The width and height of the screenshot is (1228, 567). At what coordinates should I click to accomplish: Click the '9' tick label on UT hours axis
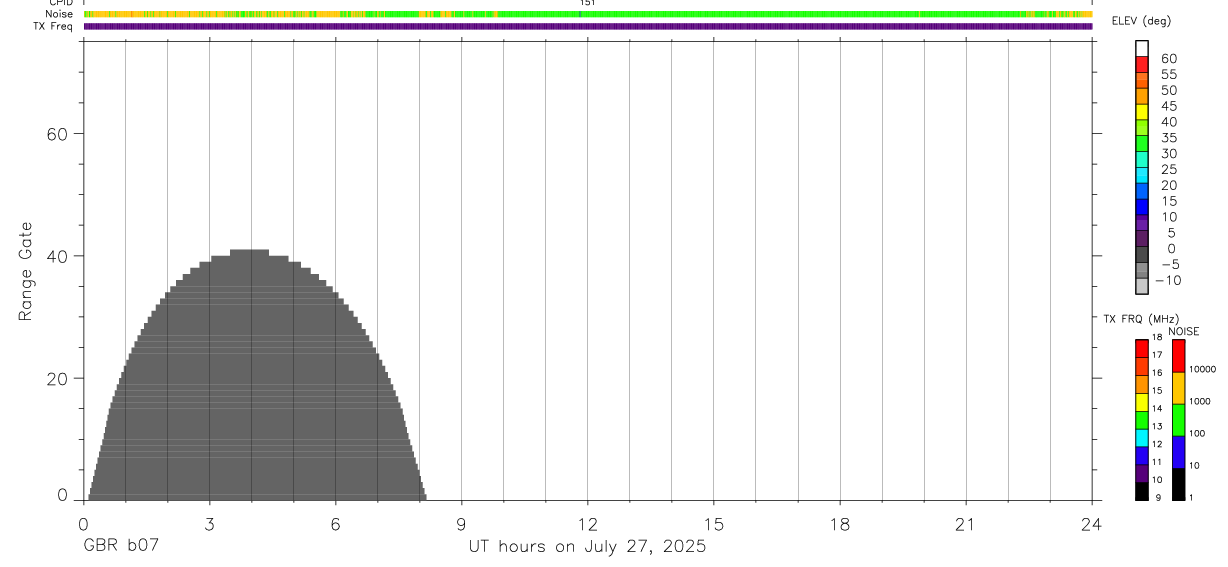click(461, 524)
